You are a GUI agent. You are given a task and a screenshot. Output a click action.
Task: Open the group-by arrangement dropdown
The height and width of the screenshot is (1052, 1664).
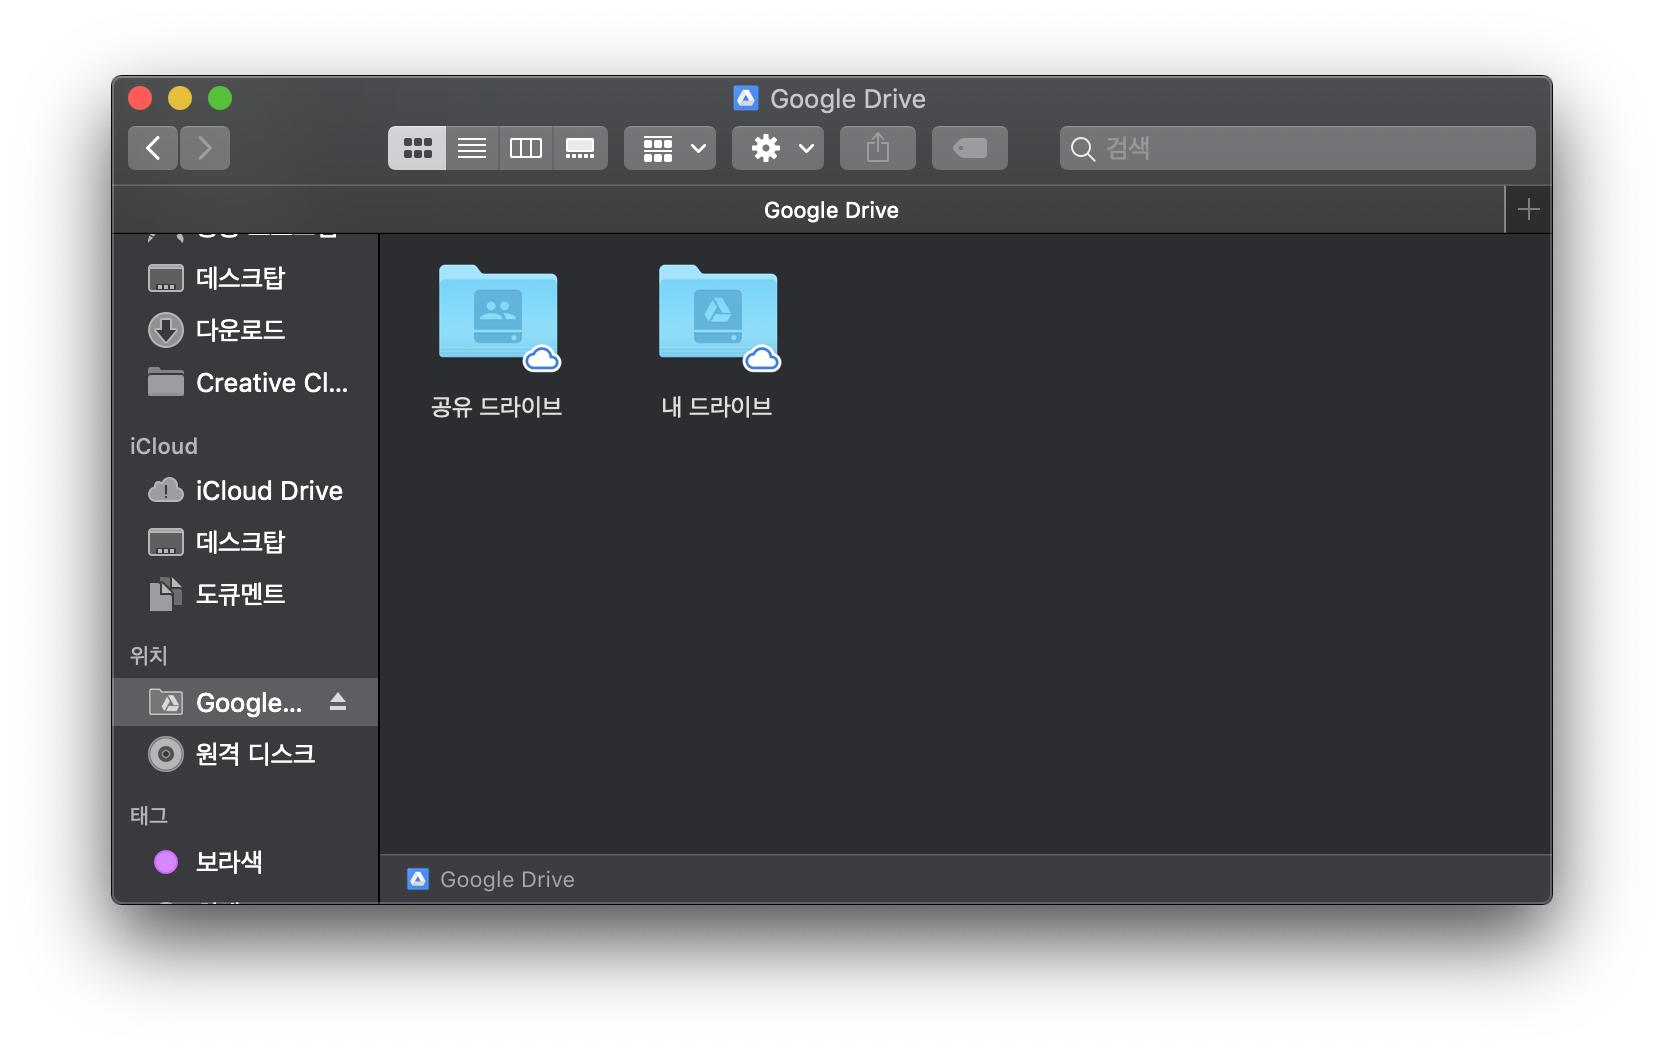click(670, 148)
